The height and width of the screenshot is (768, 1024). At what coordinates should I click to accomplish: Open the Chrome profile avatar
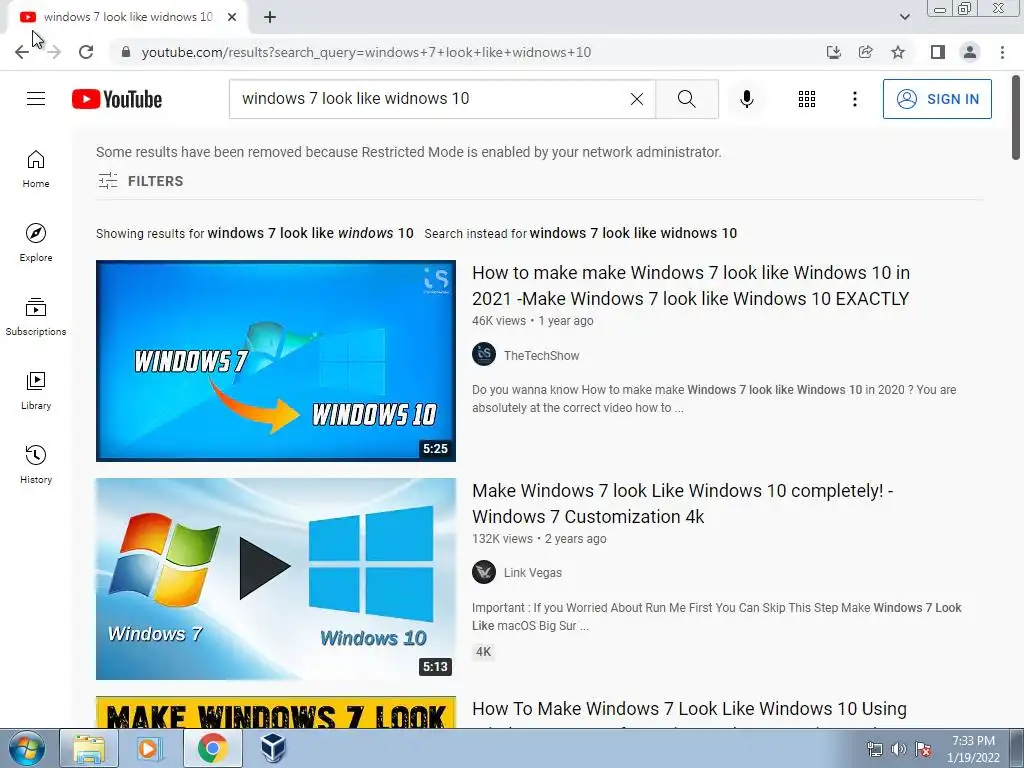[970, 52]
